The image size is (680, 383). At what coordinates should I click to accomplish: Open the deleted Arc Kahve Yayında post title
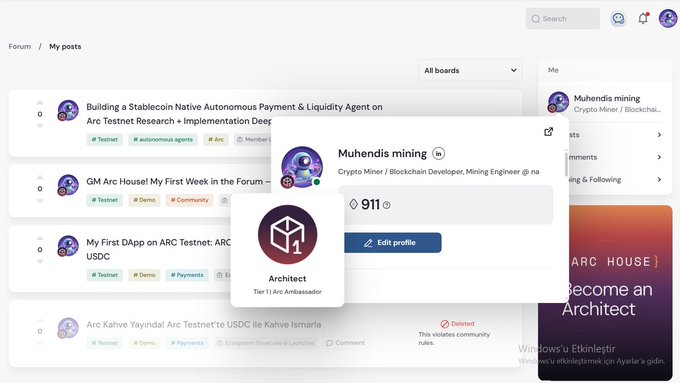pos(204,324)
